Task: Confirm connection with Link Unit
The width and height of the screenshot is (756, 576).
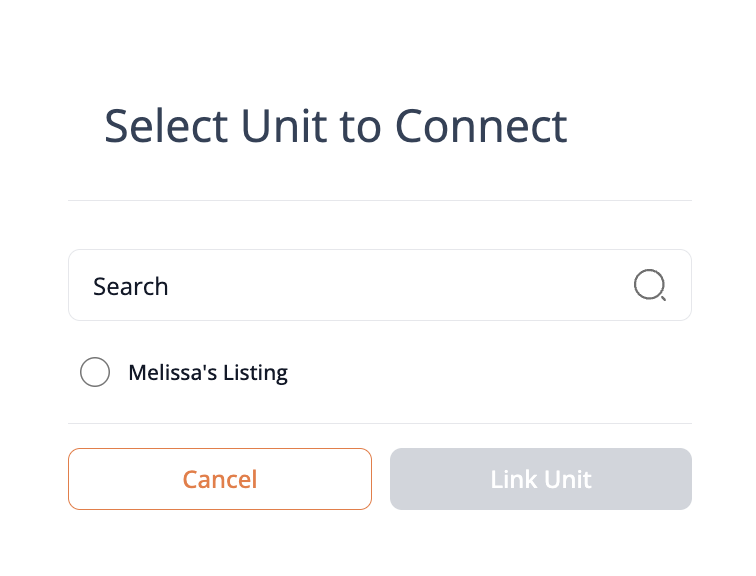Action: 541,479
